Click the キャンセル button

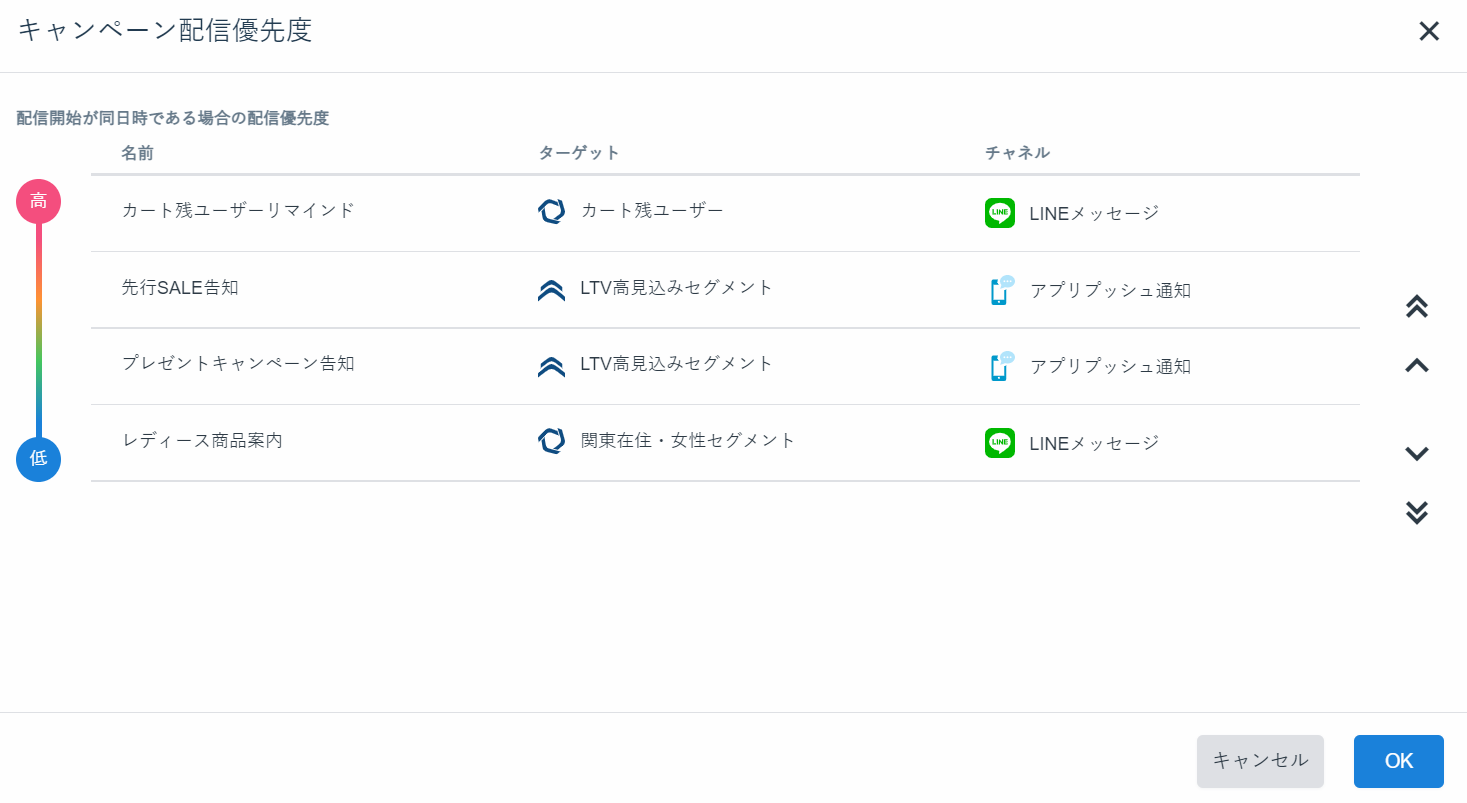(1260, 761)
